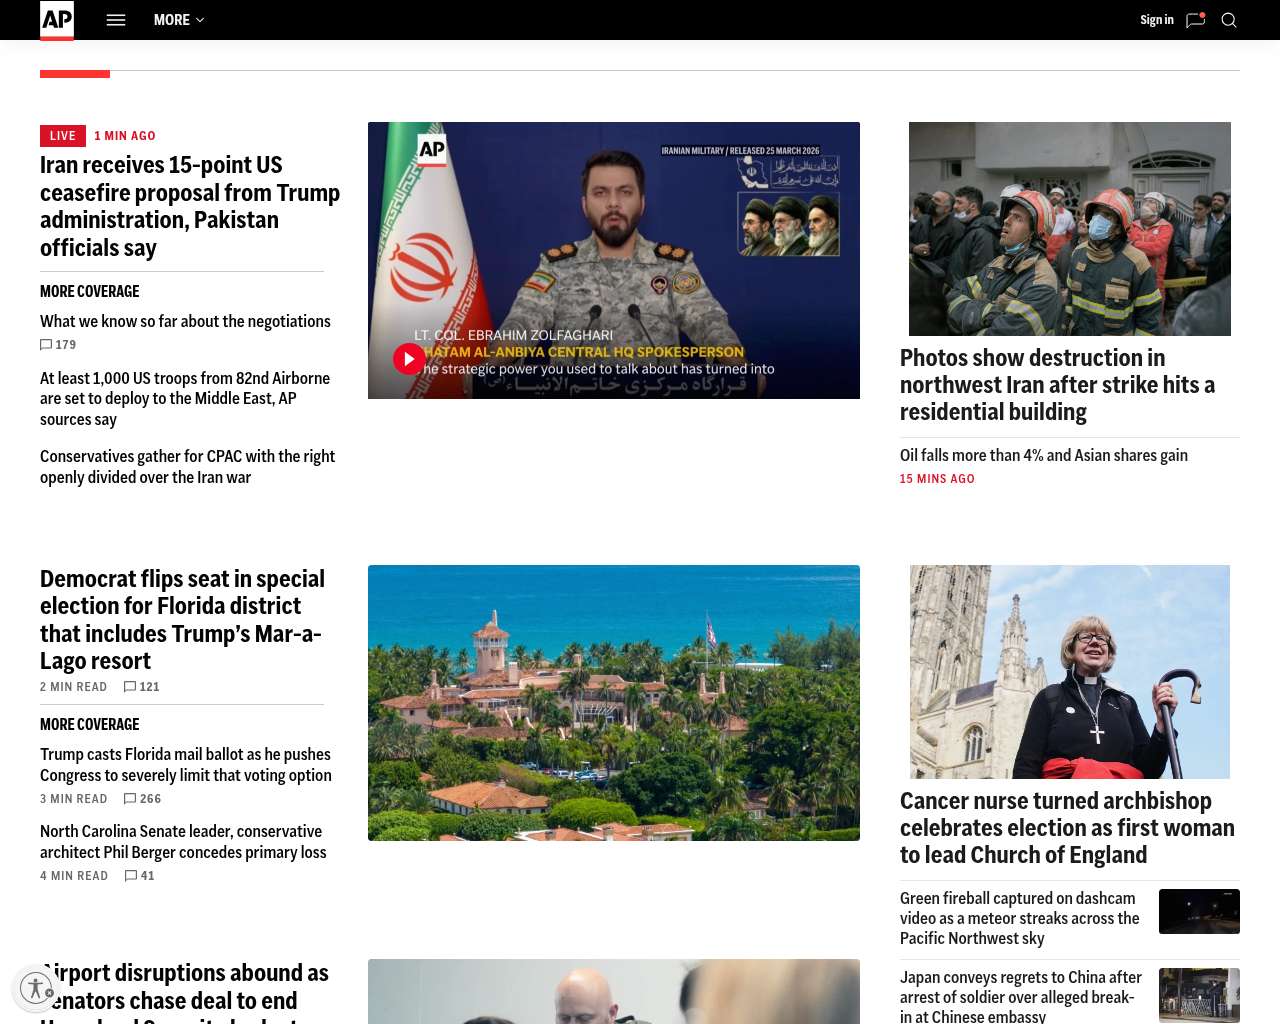
Task: Click the '15 MINS AGO' timestamp
Action: 937,479
